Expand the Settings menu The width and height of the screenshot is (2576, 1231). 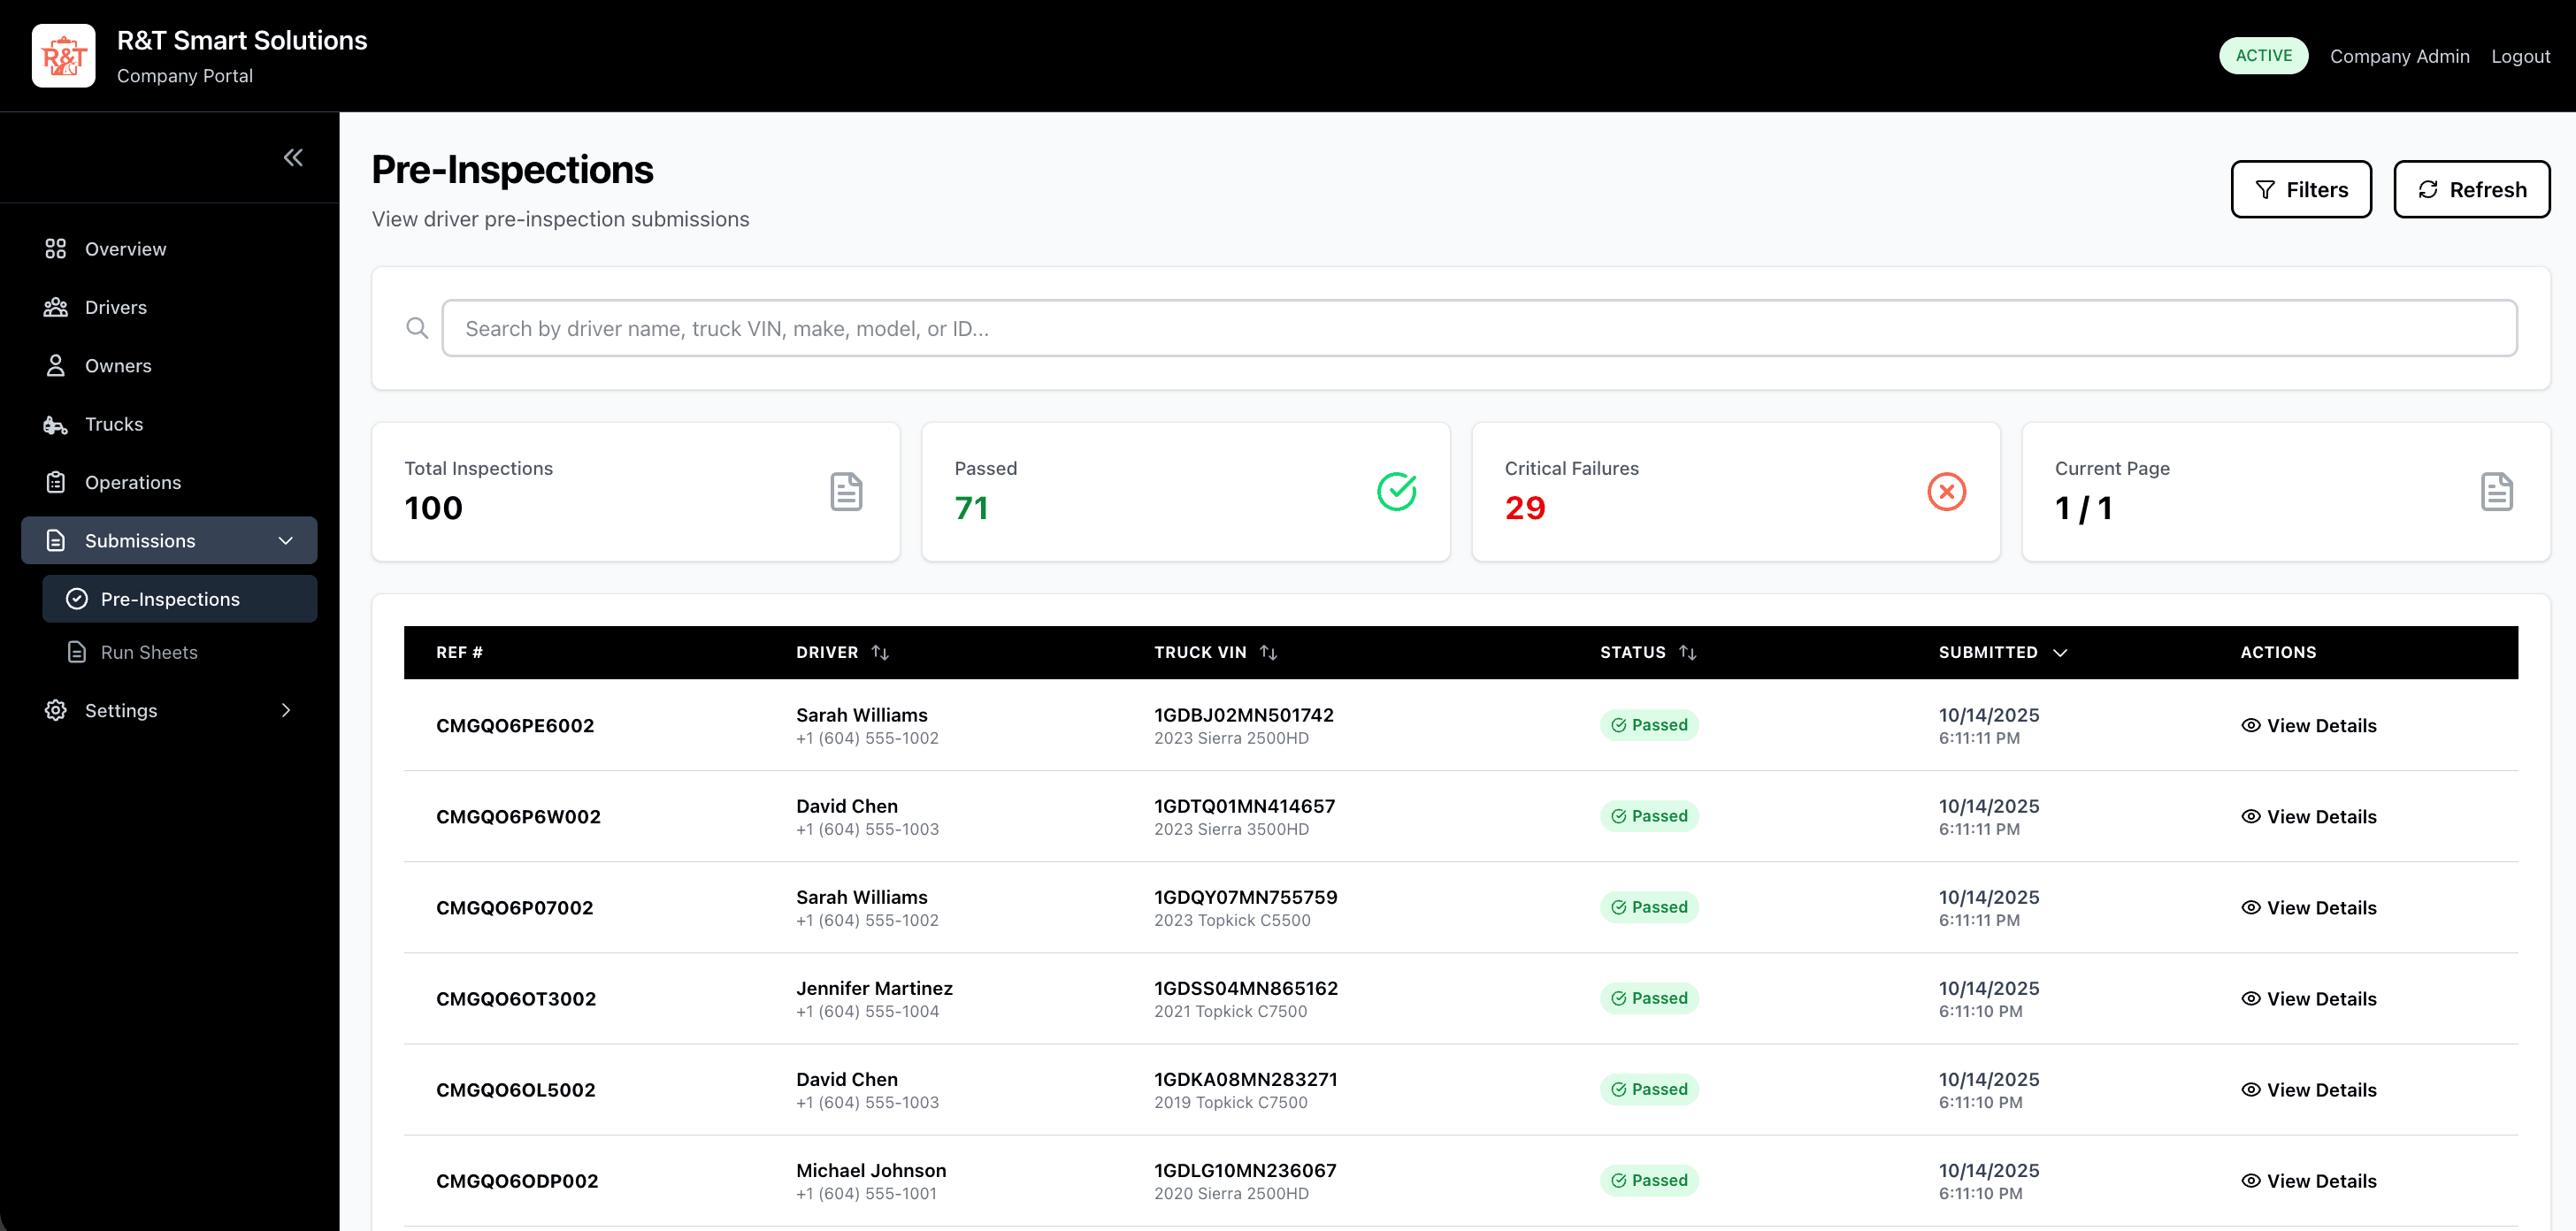pyautogui.click(x=285, y=710)
